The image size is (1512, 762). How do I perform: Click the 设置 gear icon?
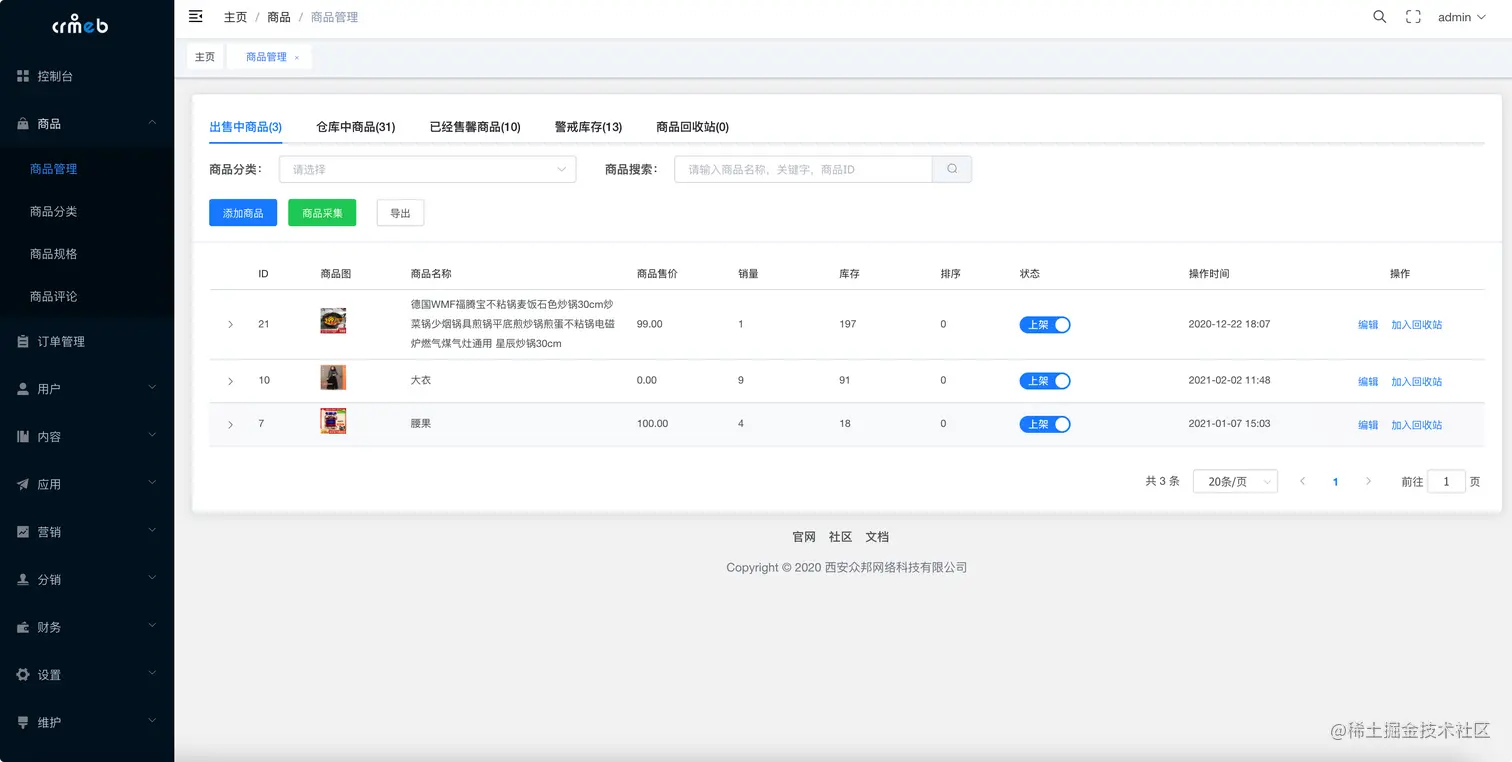pyautogui.click(x=23, y=675)
